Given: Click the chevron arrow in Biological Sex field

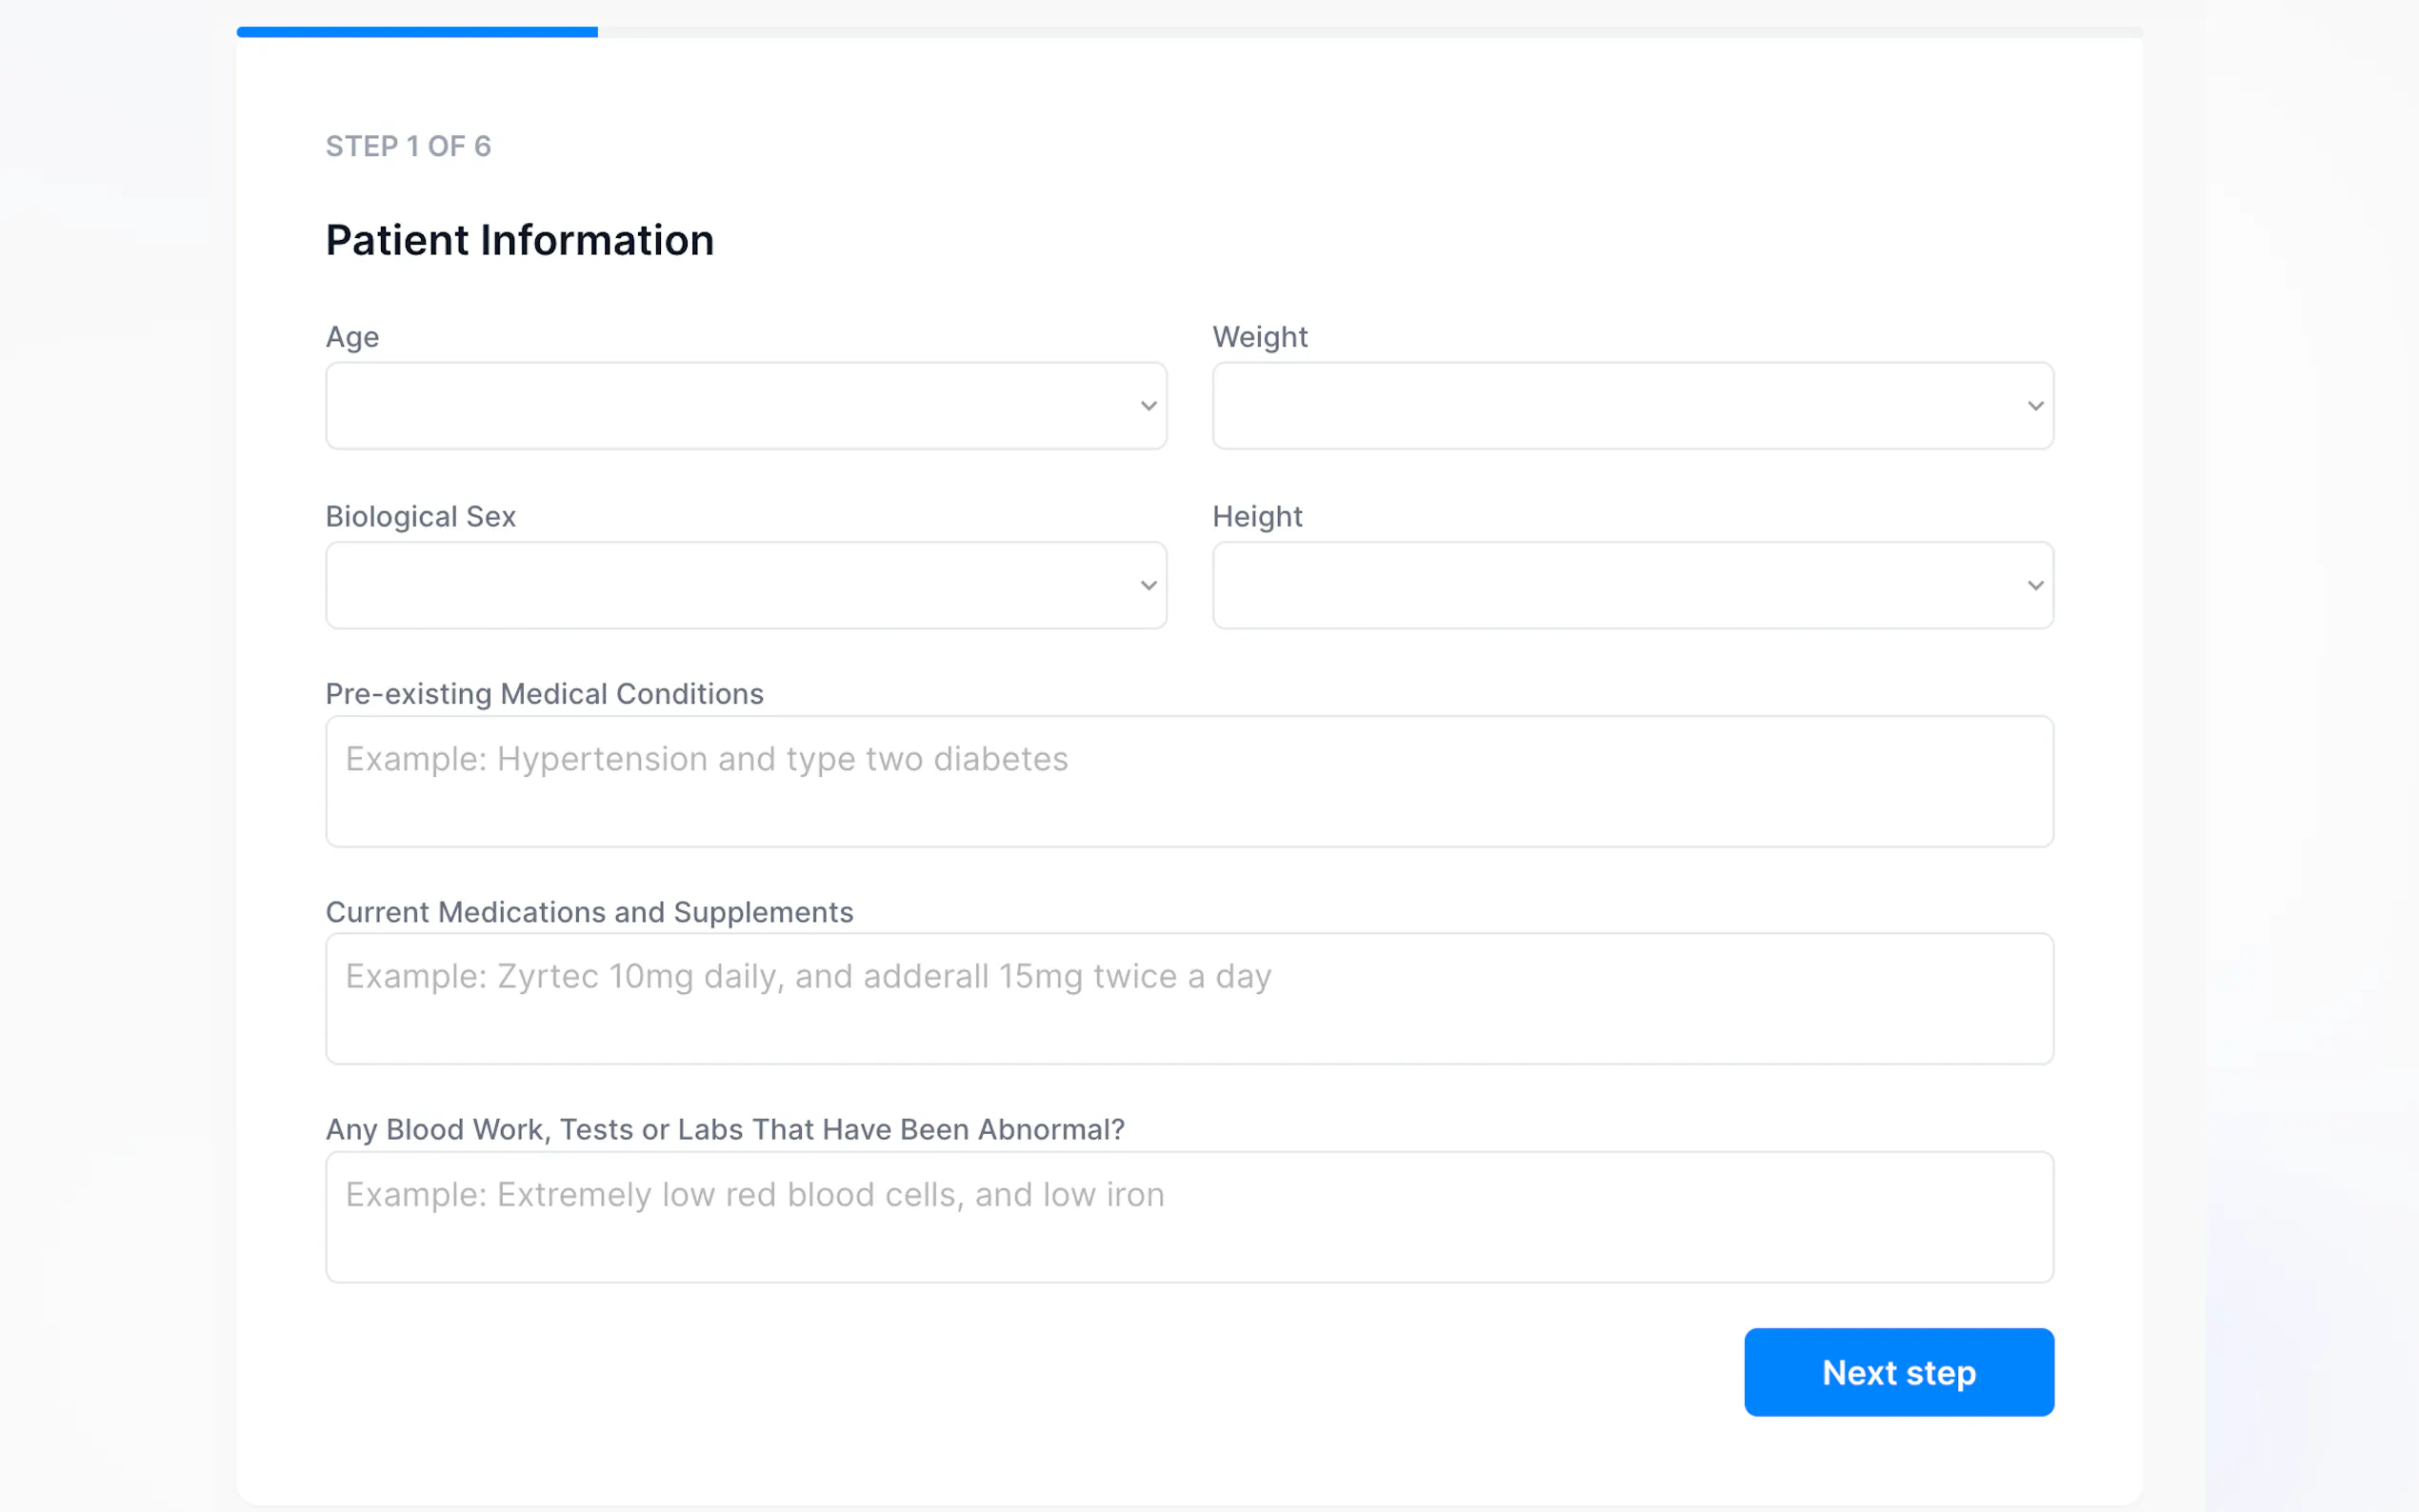Looking at the screenshot, I should click(1148, 585).
